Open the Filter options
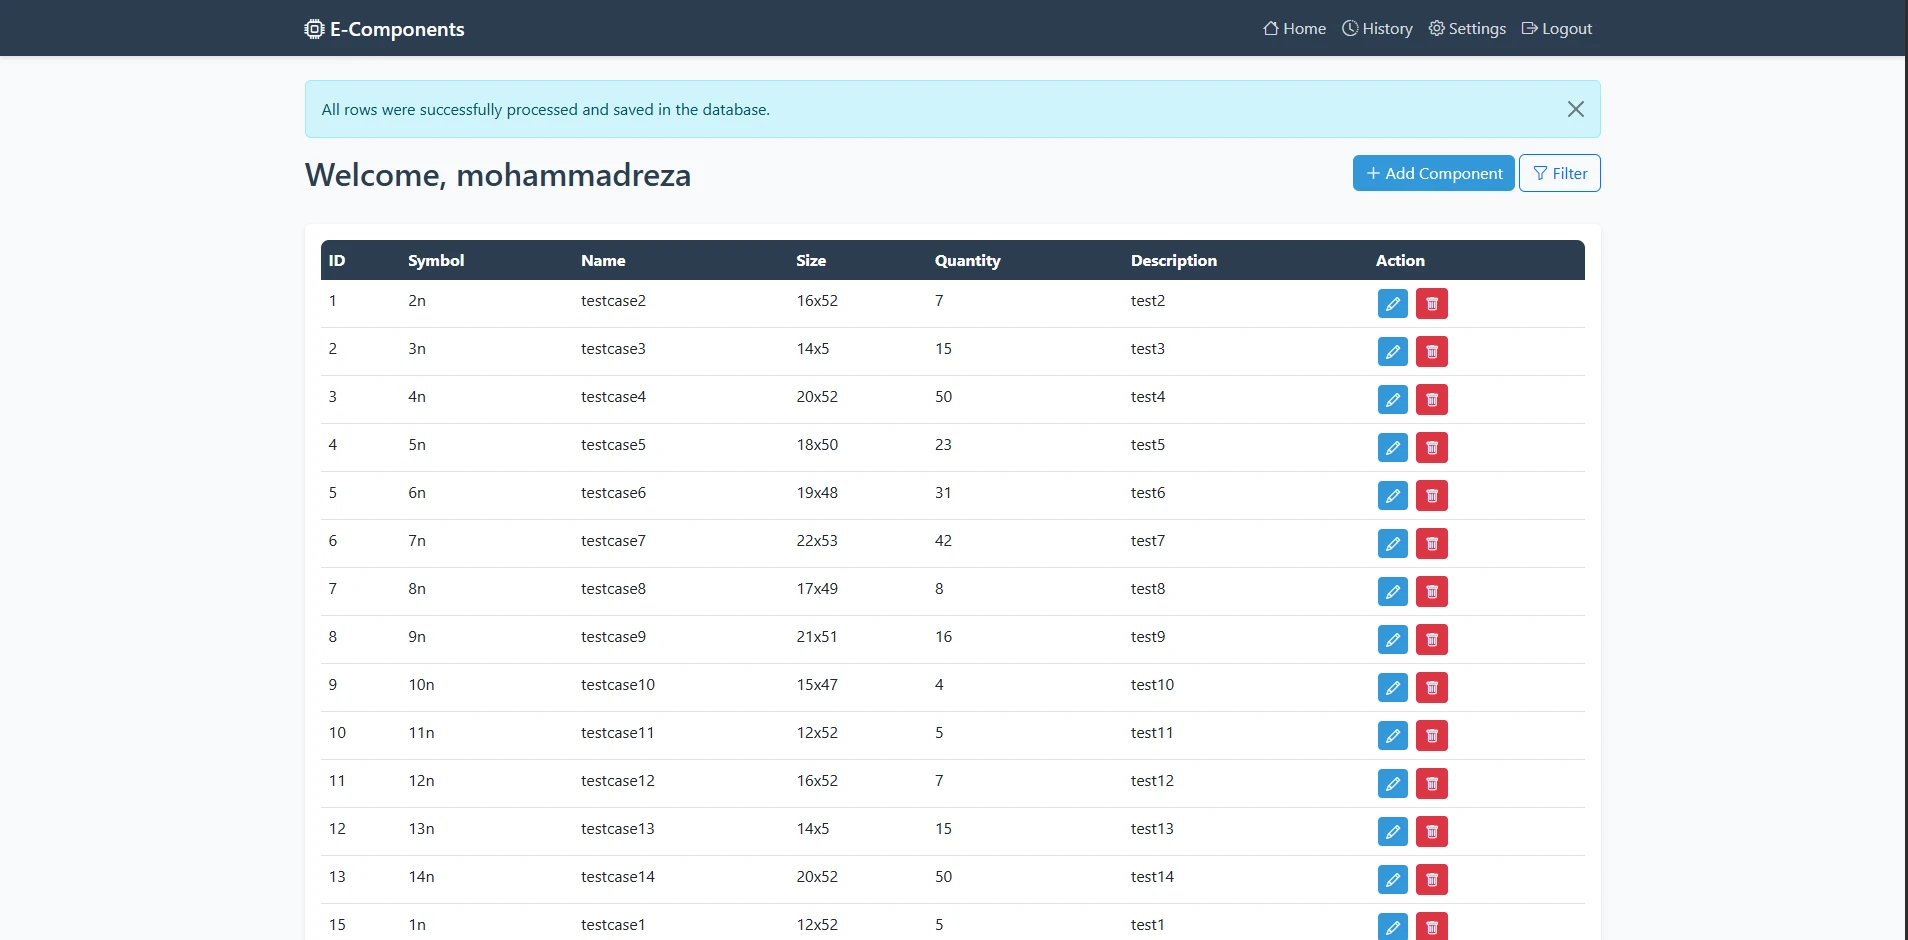The width and height of the screenshot is (1908, 940). tap(1559, 173)
